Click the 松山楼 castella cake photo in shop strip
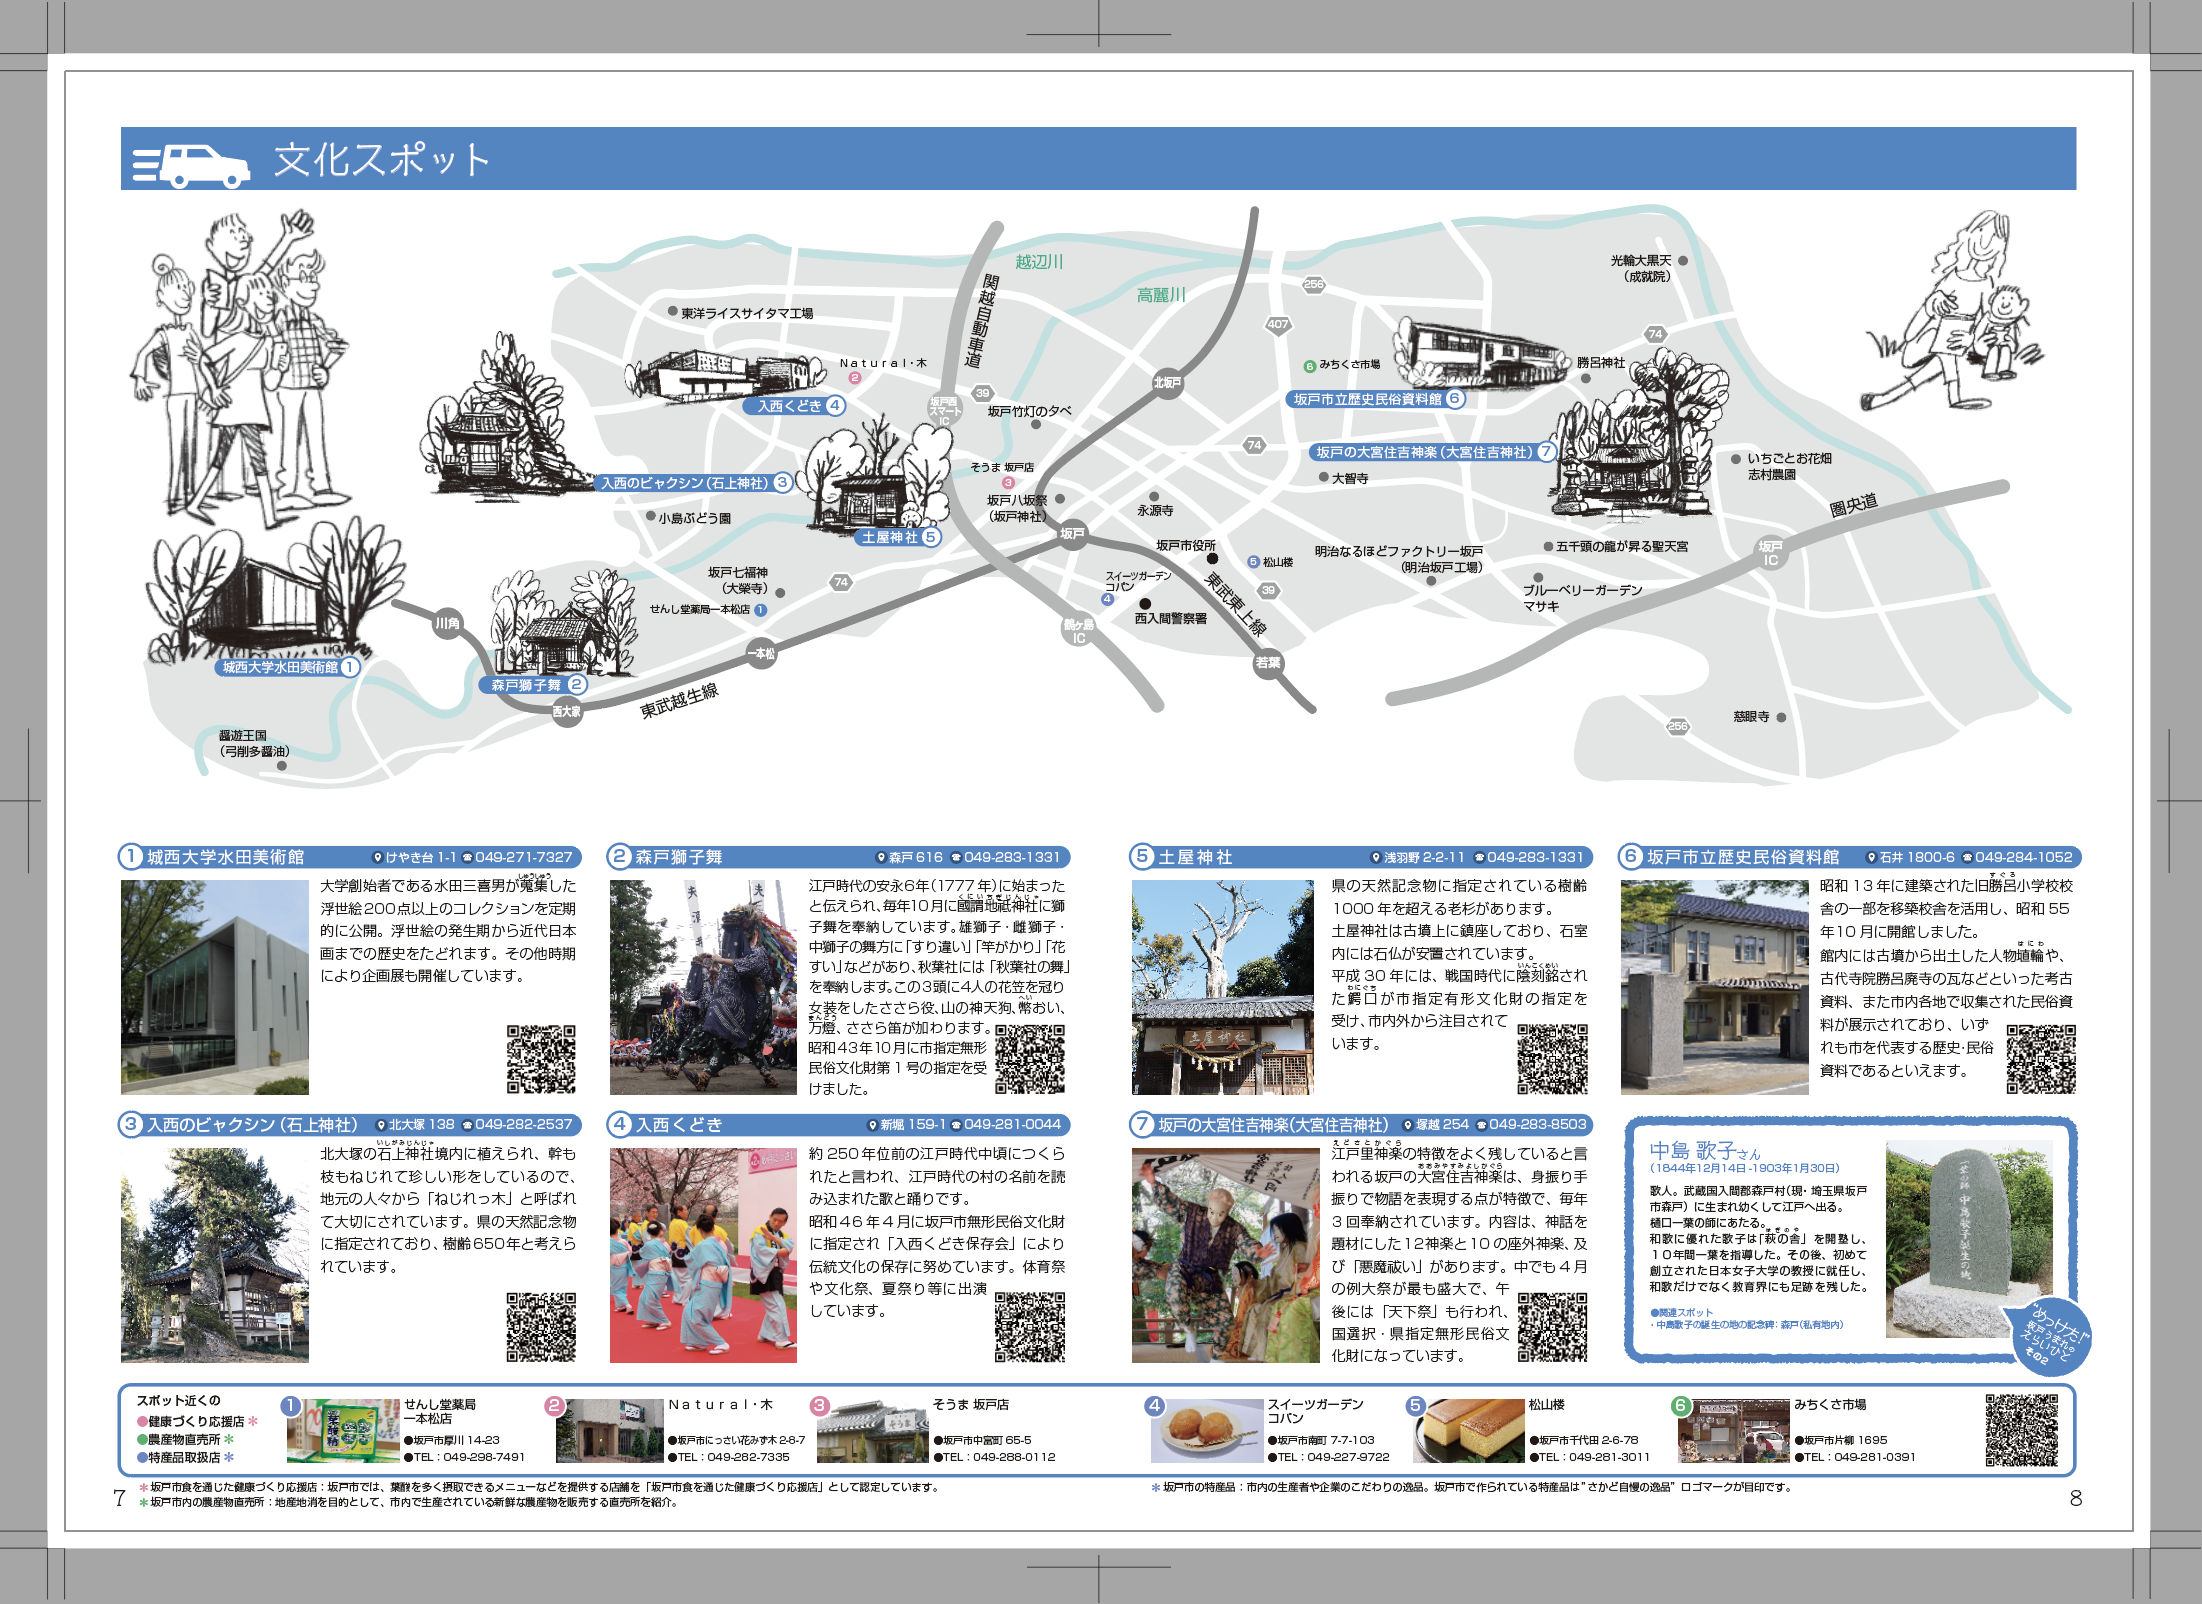This screenshot has height=1604, width=2202. (x=1469, y=1431)
